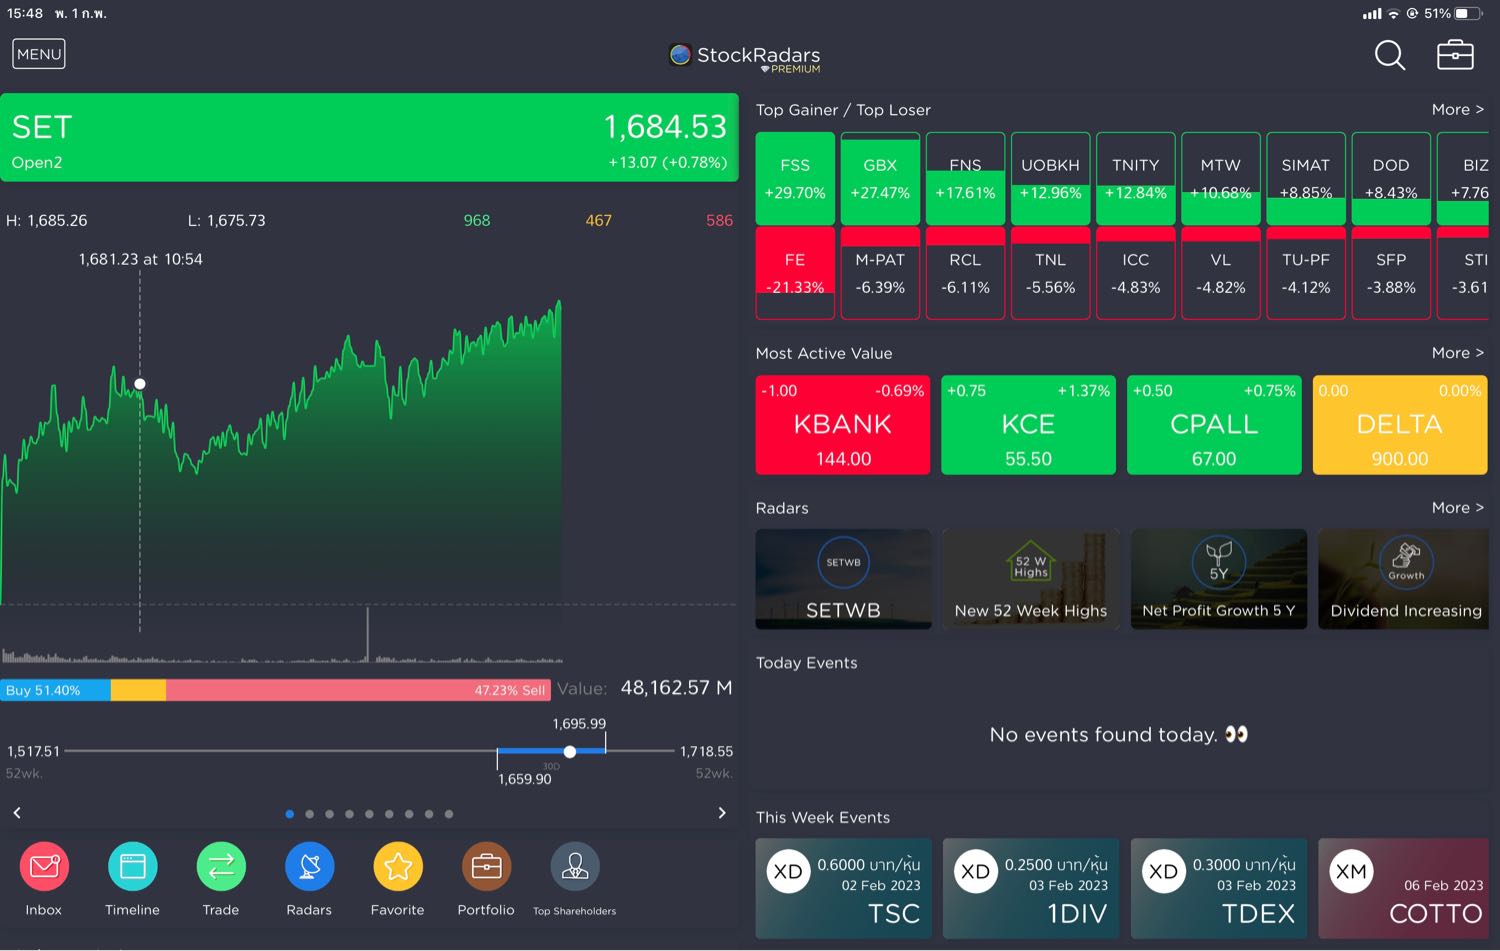Select top gainer MTW tile
Screen dimensions: 1500x951
point(1221,178)
